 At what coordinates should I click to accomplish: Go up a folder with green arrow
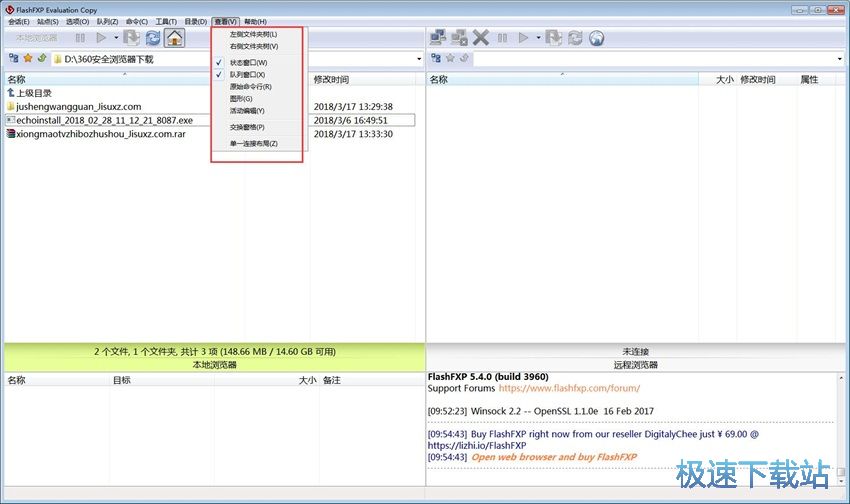42,58
